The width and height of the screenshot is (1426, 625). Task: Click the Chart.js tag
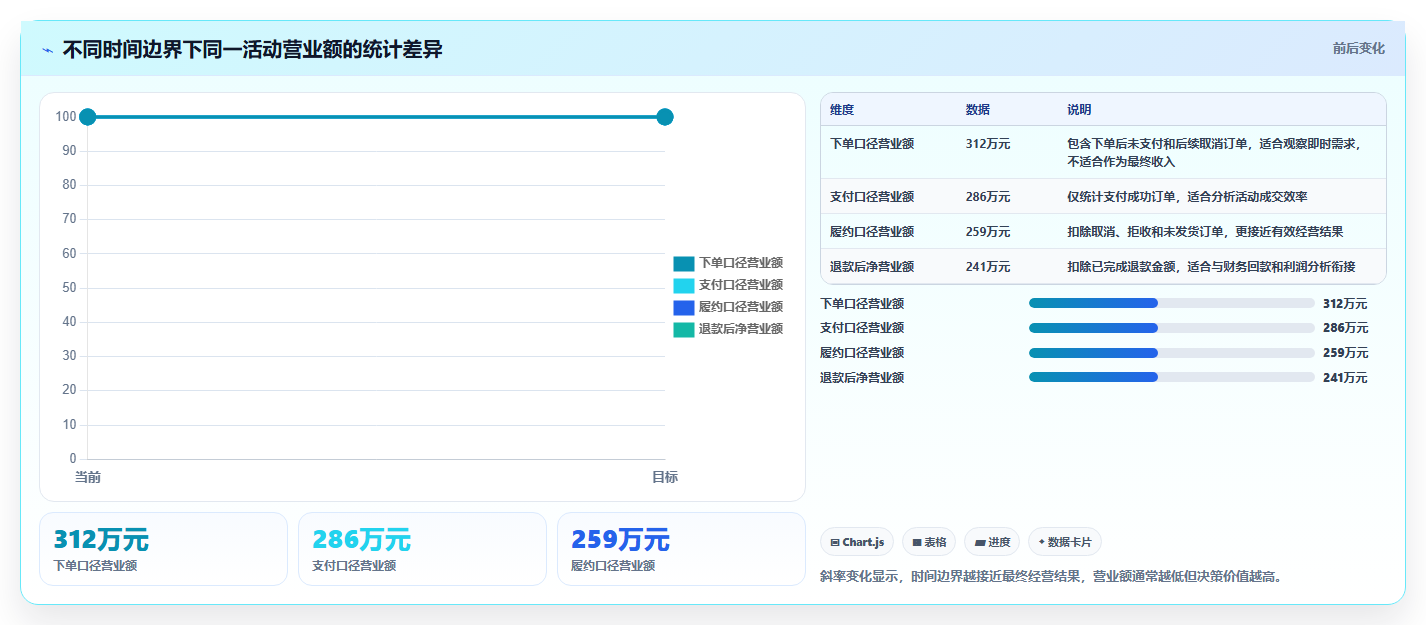pos(857,542)
